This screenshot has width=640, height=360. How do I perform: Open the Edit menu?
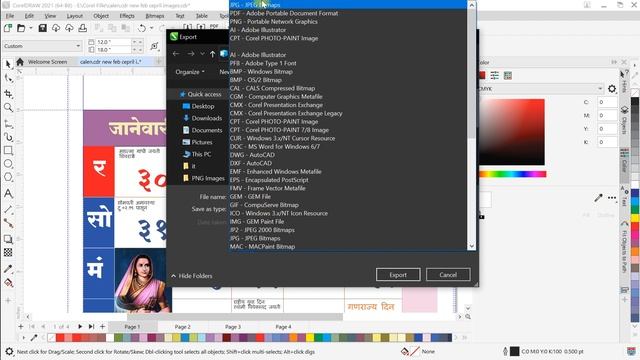29,16
